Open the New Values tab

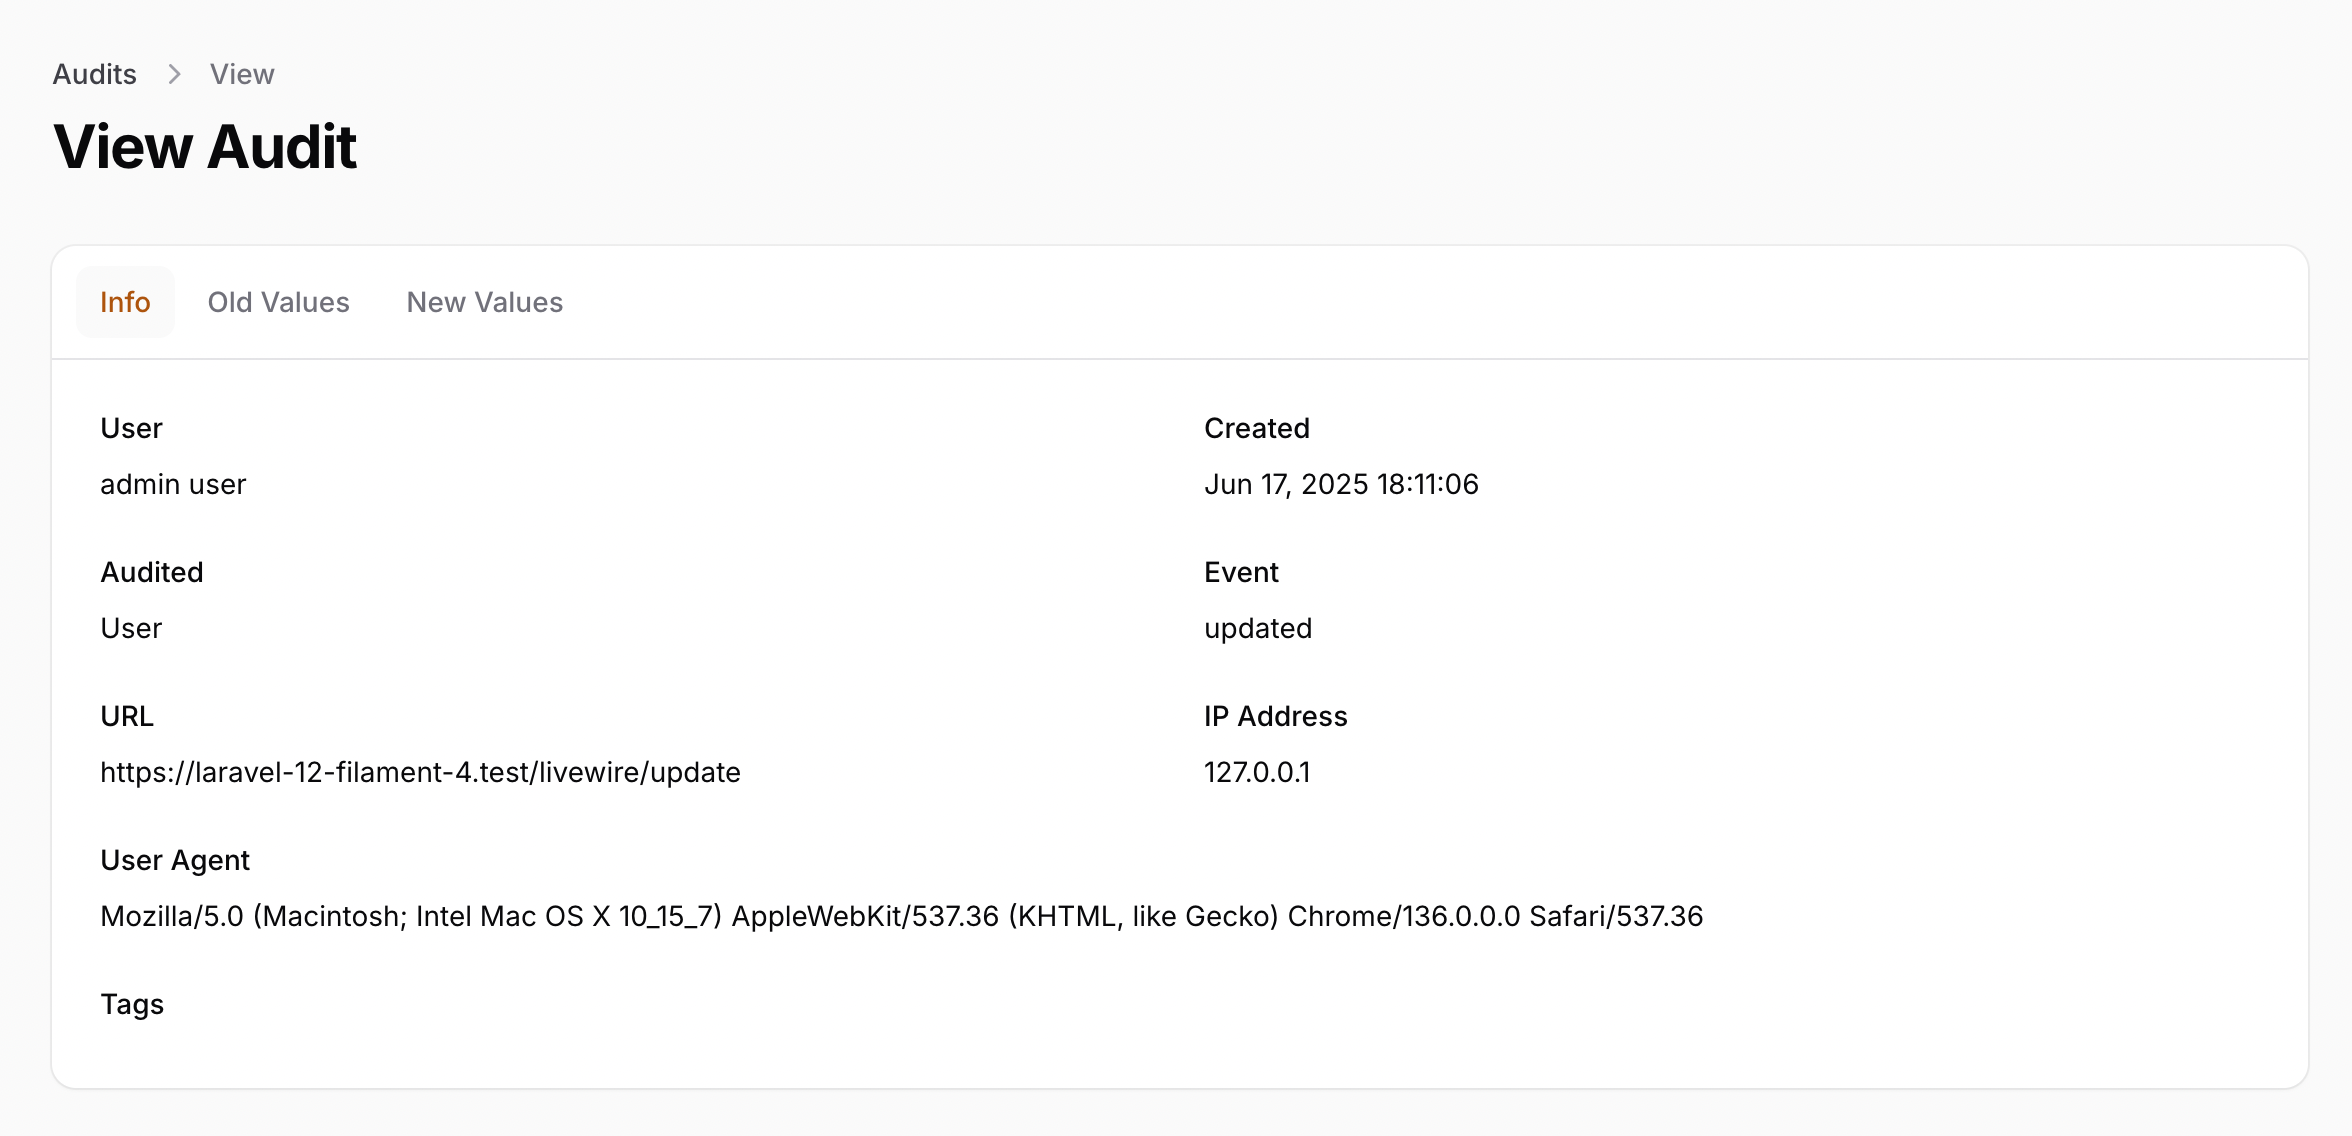[x=484, y=302]
